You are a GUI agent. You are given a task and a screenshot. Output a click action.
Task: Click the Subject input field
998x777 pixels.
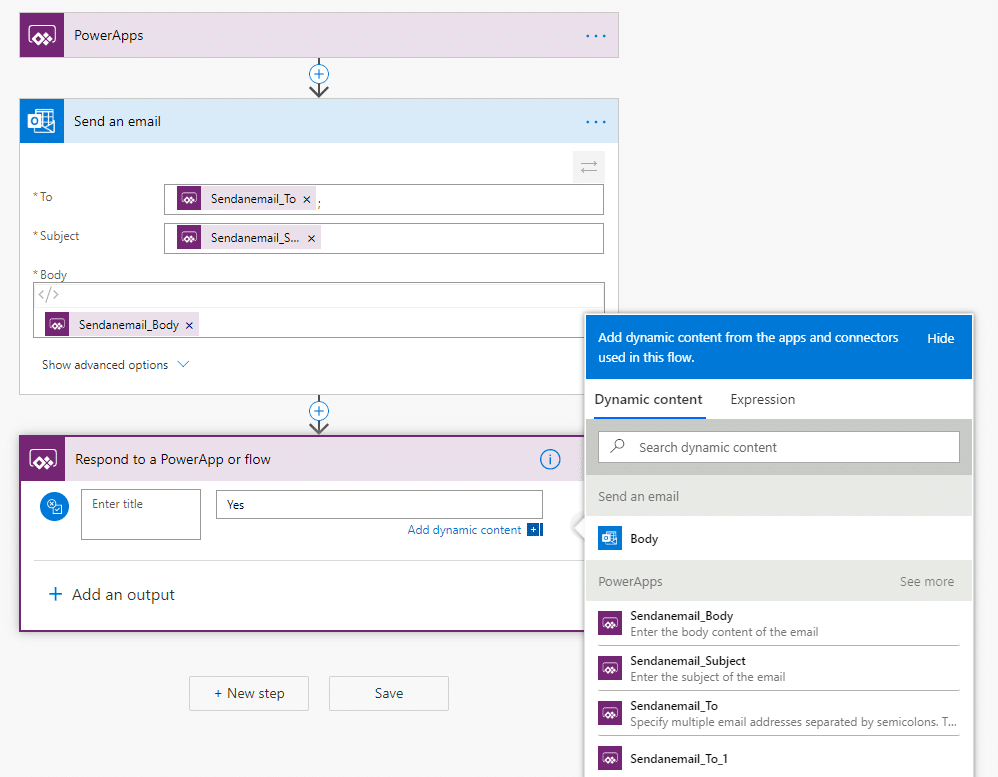(384, 238)
